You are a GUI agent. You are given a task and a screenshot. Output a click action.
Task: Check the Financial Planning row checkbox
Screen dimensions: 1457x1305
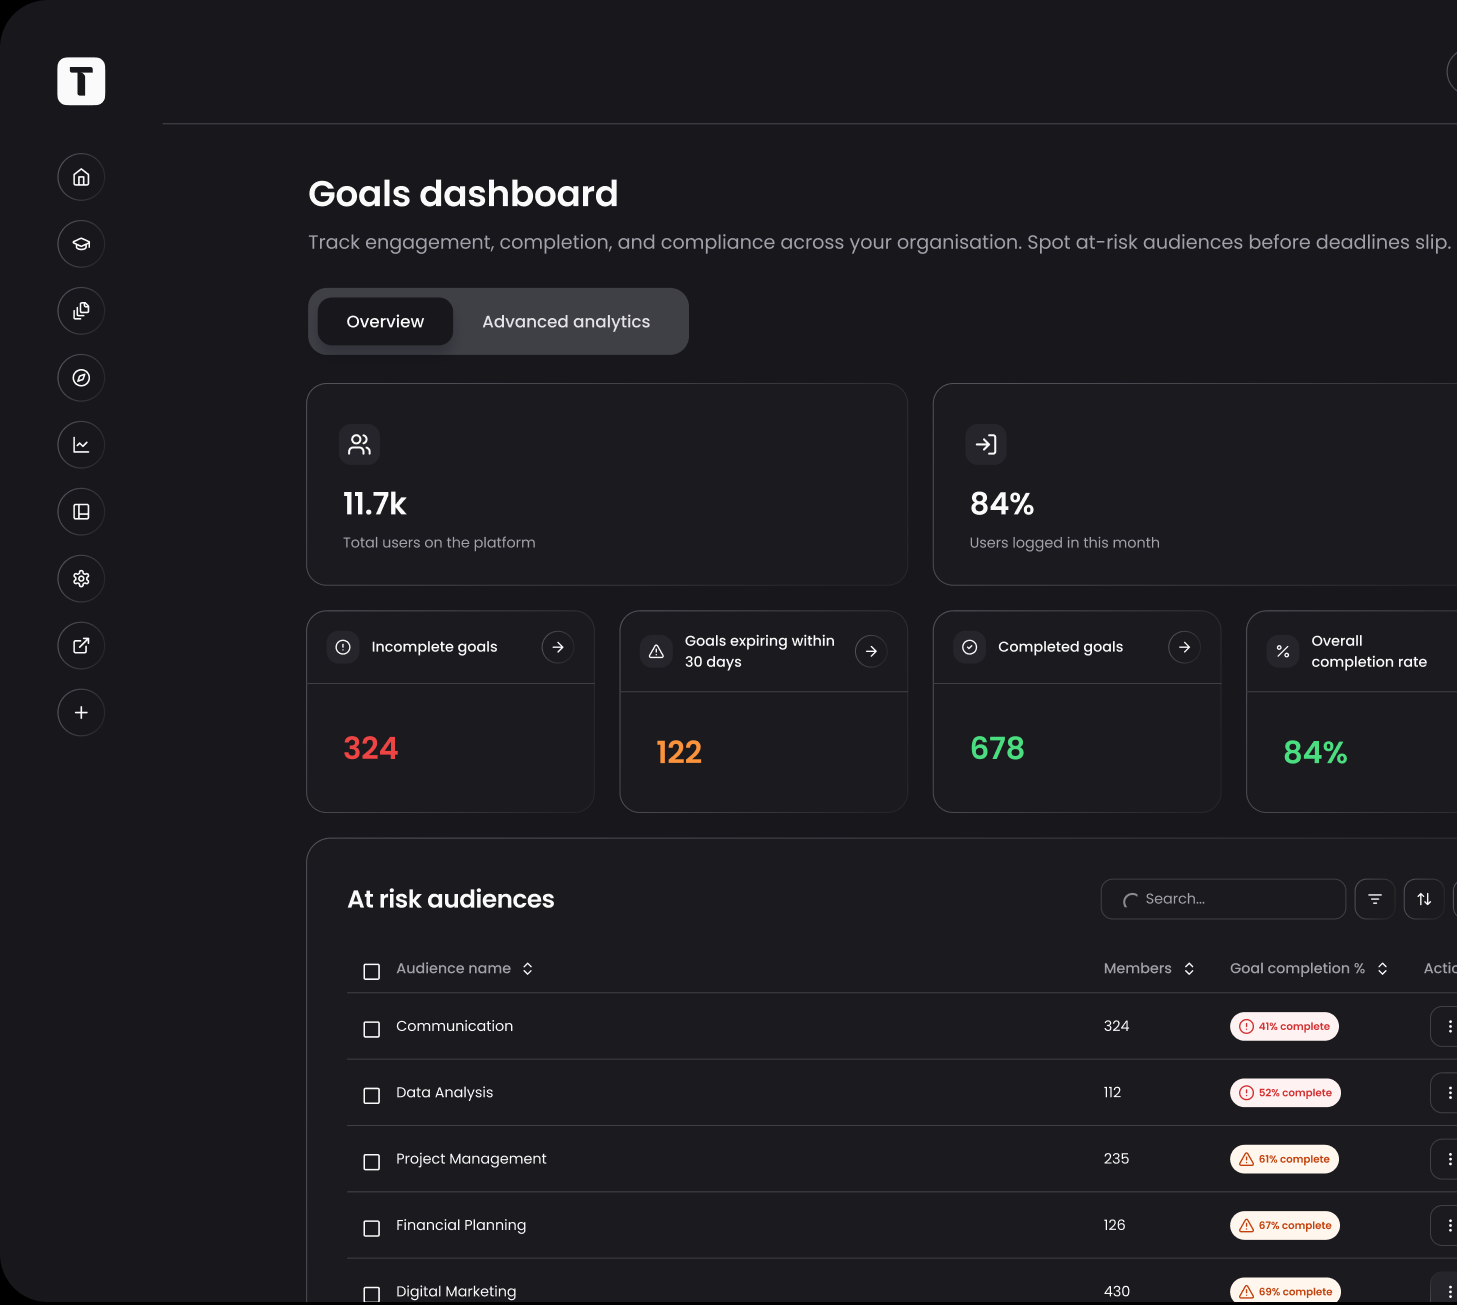pos(372,1228)
